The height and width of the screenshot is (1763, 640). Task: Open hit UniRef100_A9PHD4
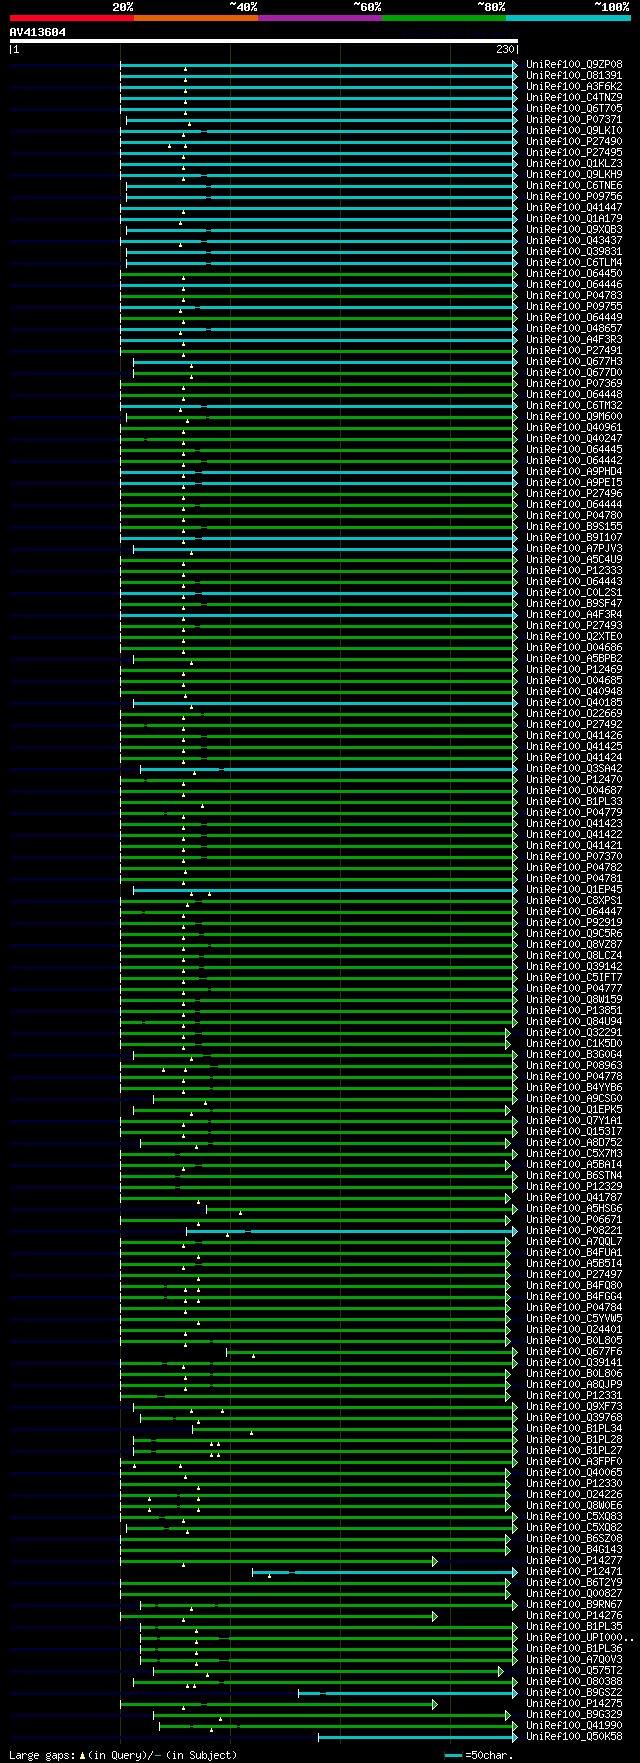574,472
